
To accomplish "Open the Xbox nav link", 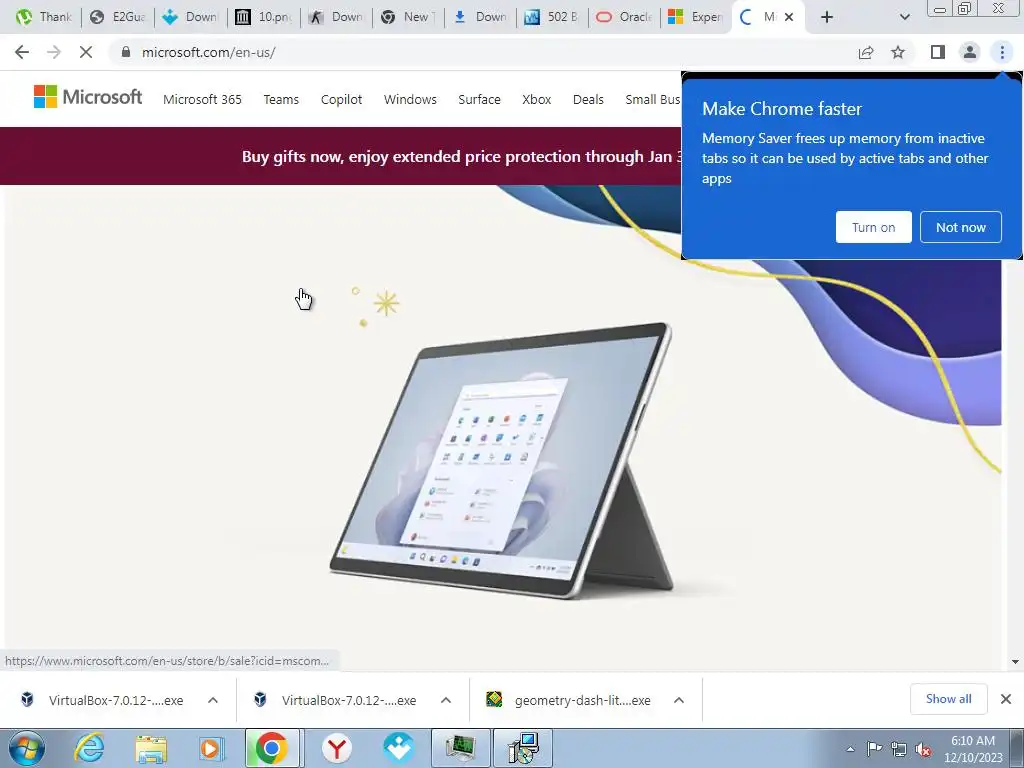I will coord(536,99).
